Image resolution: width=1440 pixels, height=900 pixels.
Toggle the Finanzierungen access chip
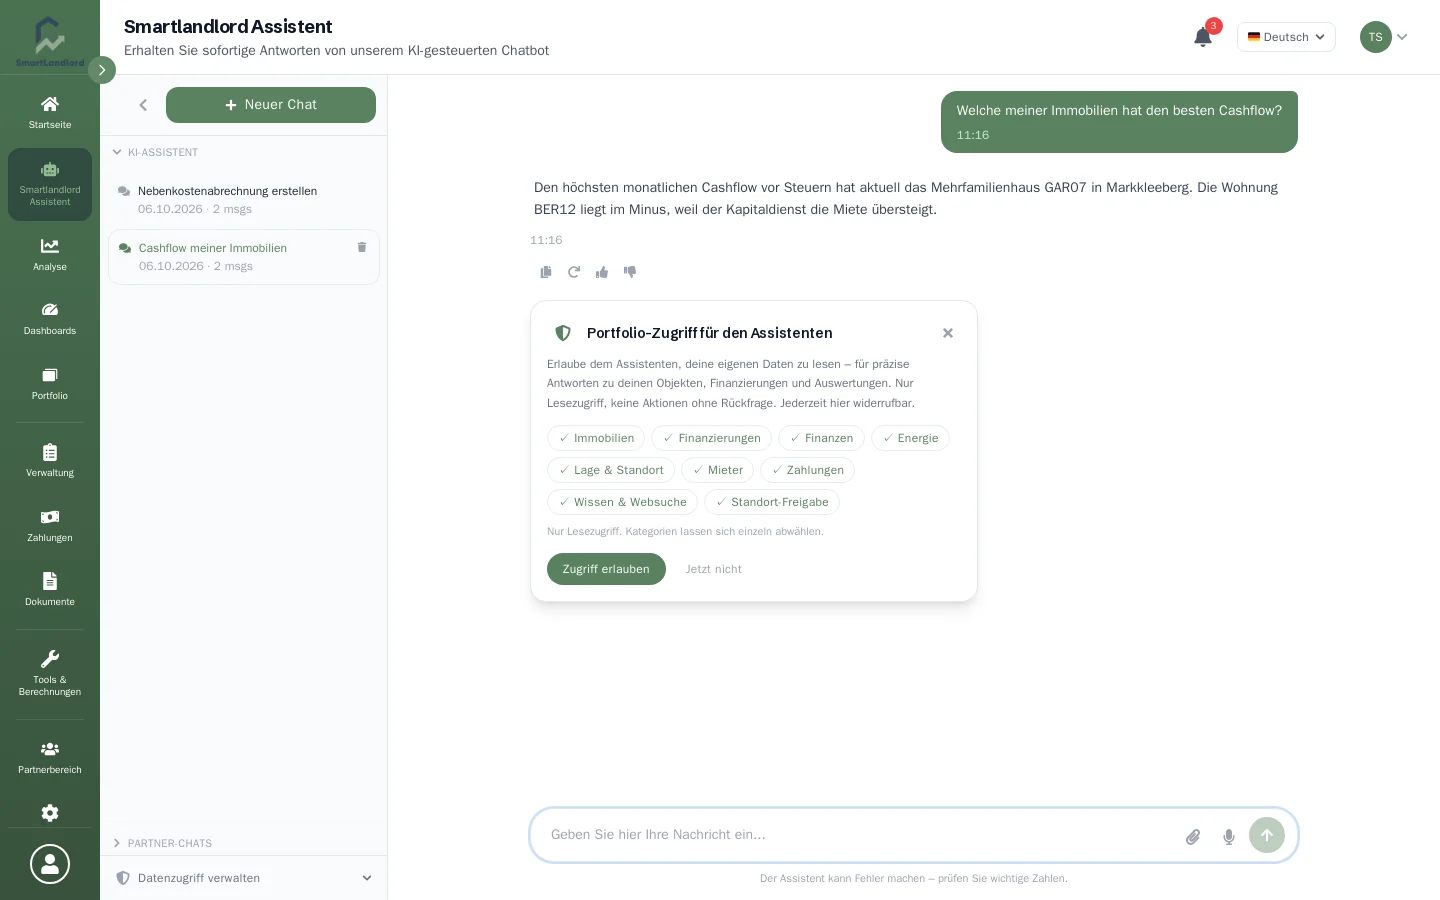pos(712,438)
